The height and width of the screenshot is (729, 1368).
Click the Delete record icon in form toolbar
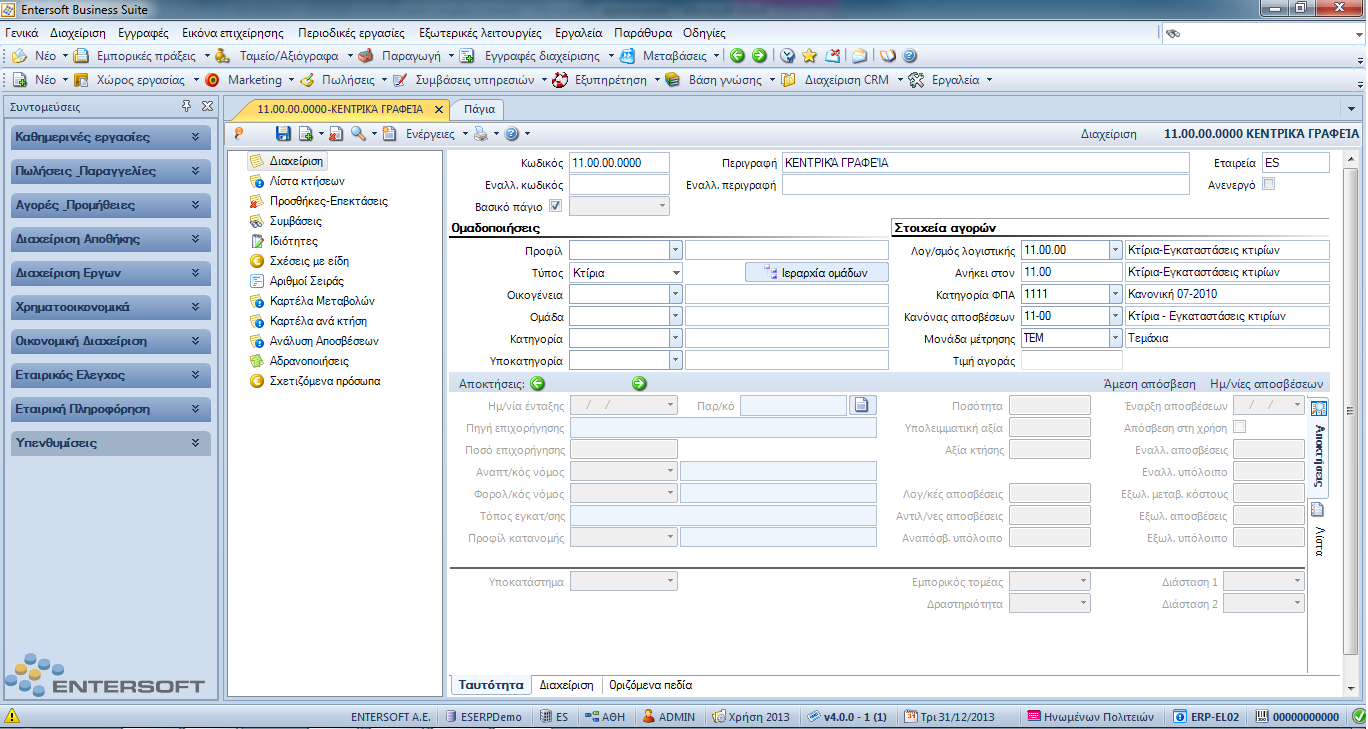coord(336,133)
